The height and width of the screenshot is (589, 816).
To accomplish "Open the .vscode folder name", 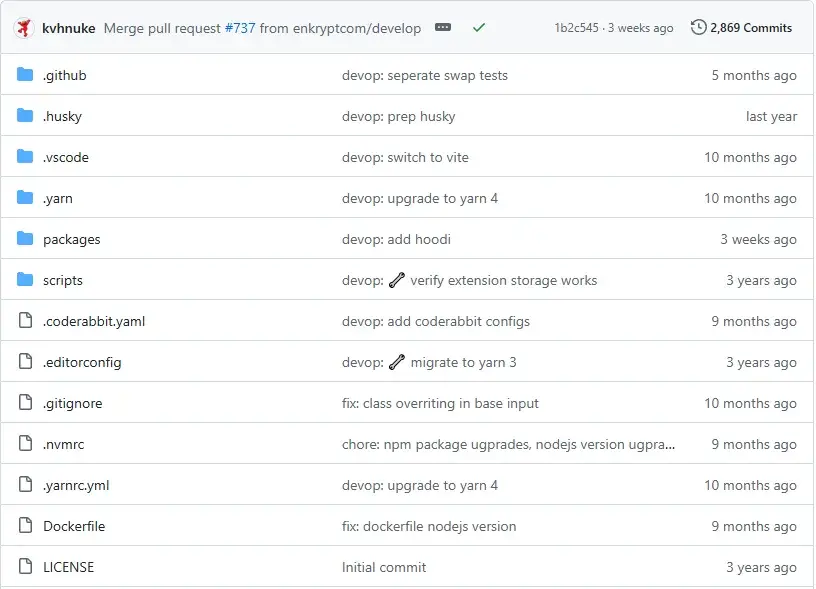I will point(66,158).
